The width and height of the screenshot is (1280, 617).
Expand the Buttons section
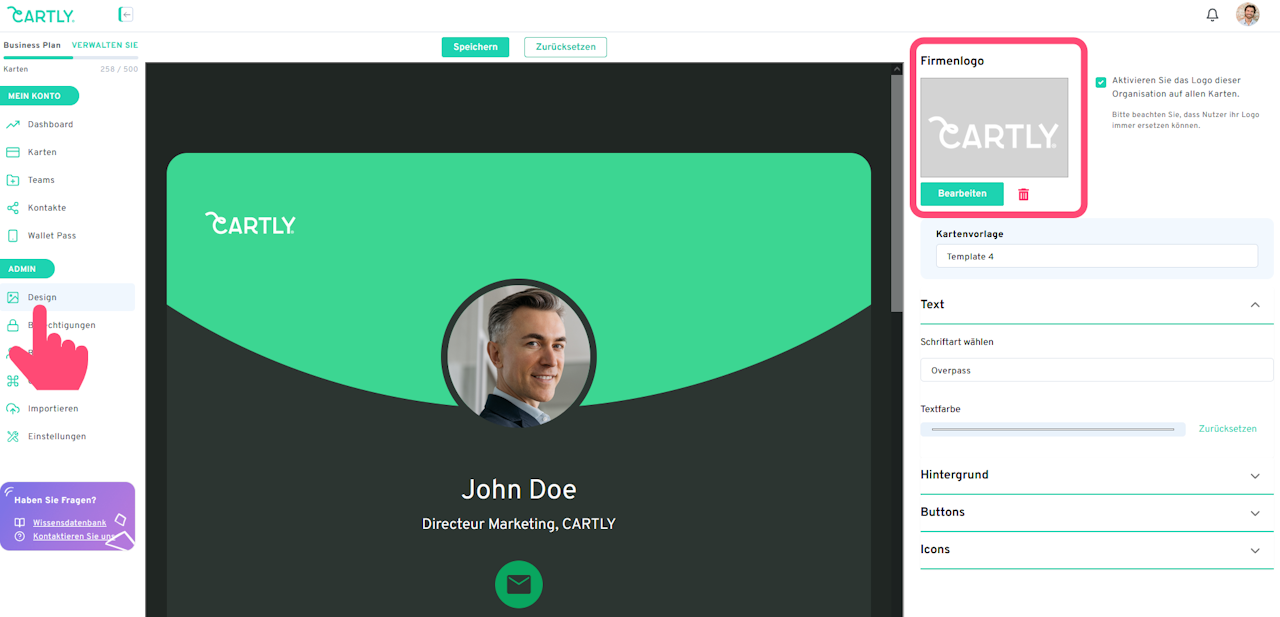[1255, 513]
